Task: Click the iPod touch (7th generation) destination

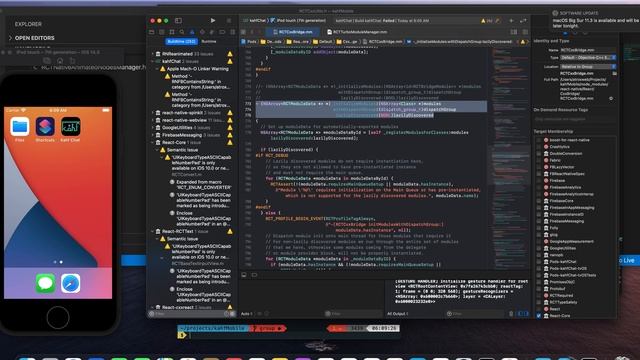Action: click(x=299, y=20)
